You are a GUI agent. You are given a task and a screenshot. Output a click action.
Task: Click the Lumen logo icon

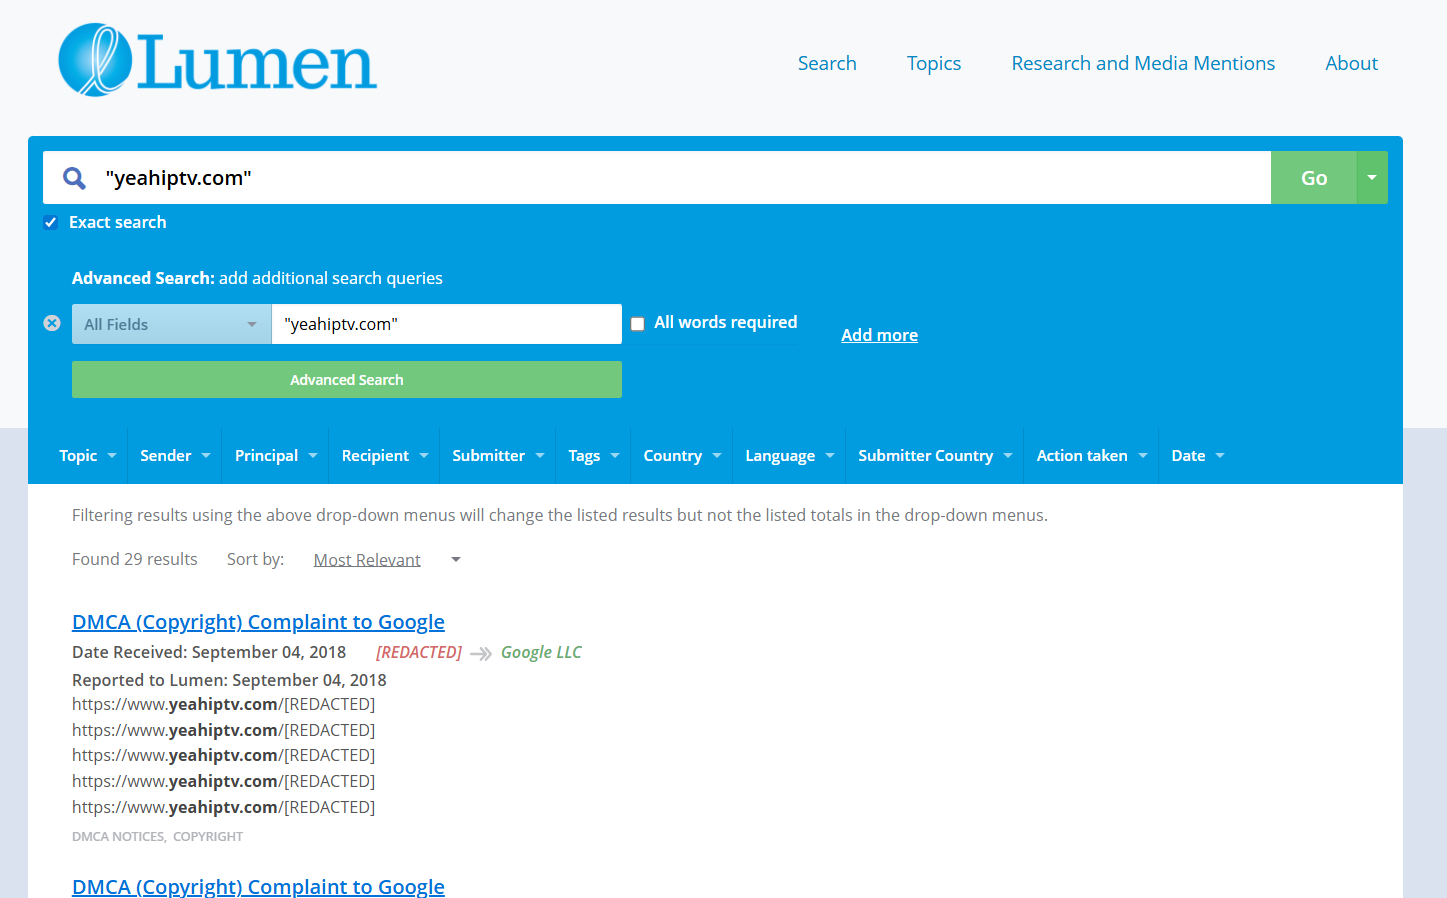tap(96, 60)
